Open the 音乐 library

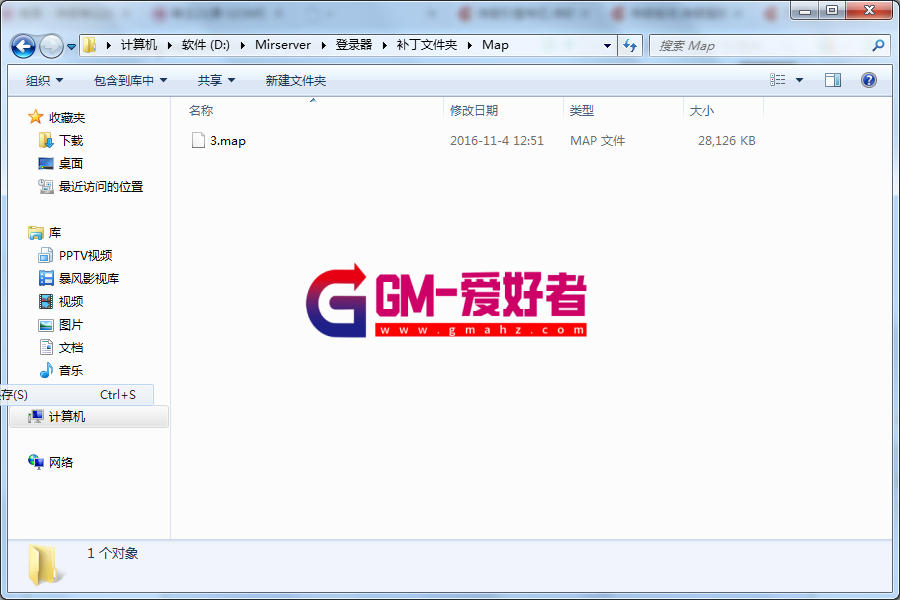point(71,370)
